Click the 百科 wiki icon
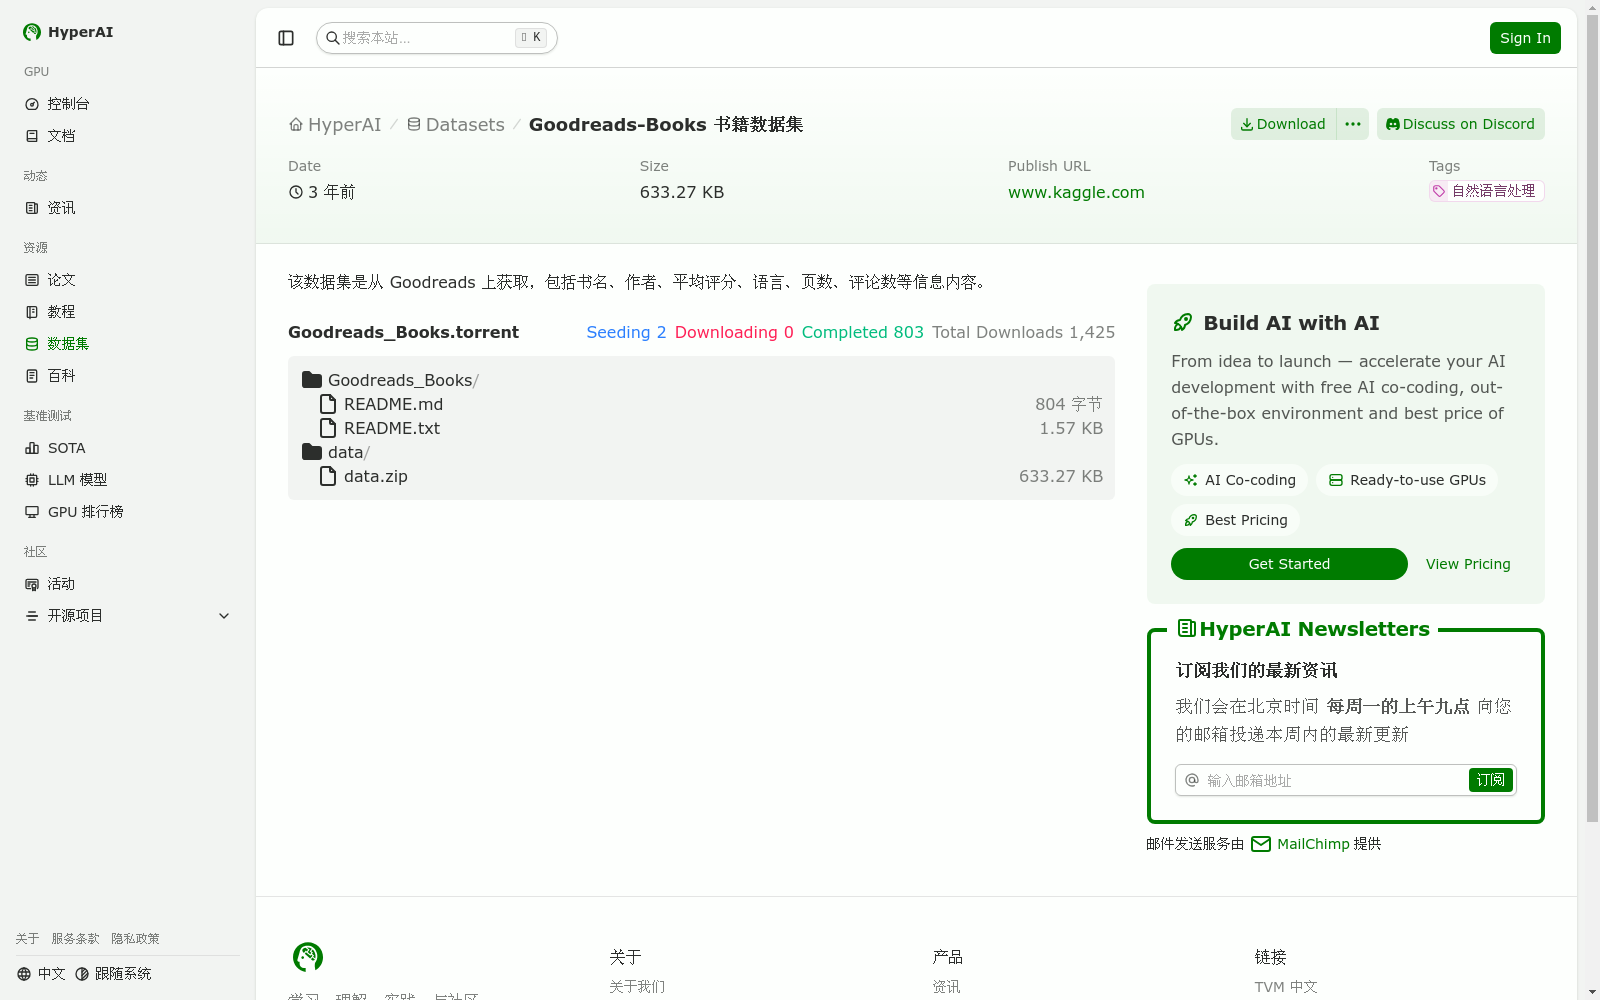Image resolution: width=1600 pixels, height=1000 pixels. pos(32,376)
